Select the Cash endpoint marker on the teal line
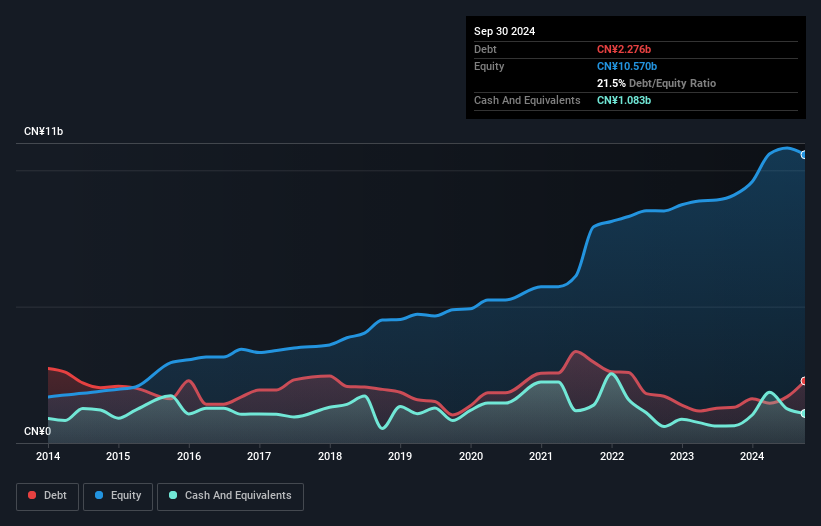This screenshot has height=526, width=821. pos(804,413)
